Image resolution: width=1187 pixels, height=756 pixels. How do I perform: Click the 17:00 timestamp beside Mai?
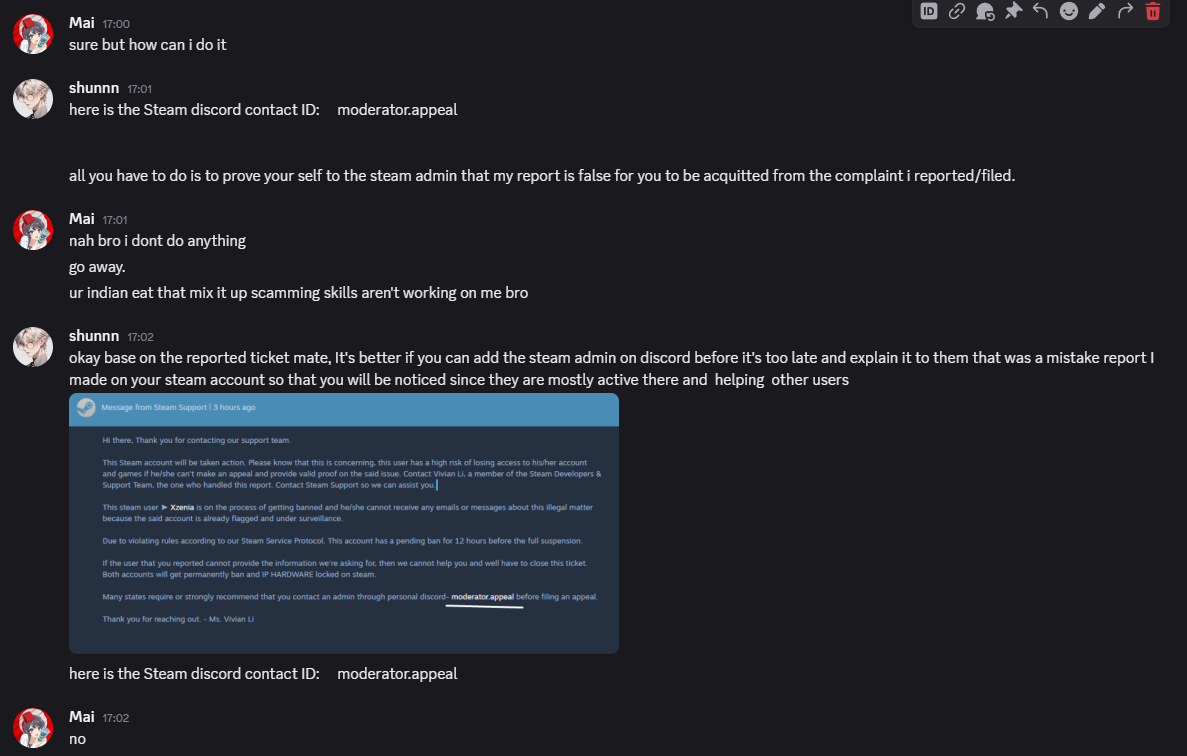(x=116, y=24)
